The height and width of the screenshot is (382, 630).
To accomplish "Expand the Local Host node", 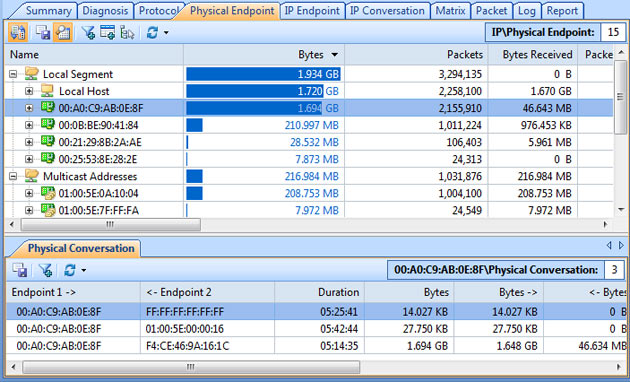I will [29, 91].
